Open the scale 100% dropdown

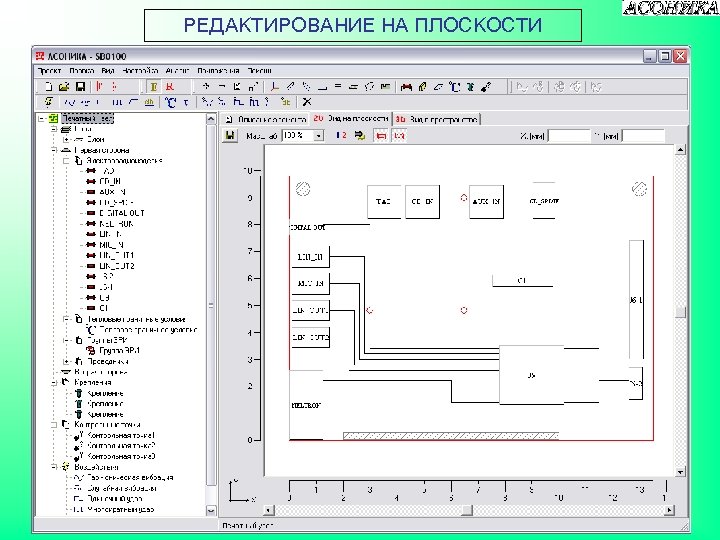pyautogui.click(x=318, y=135)
